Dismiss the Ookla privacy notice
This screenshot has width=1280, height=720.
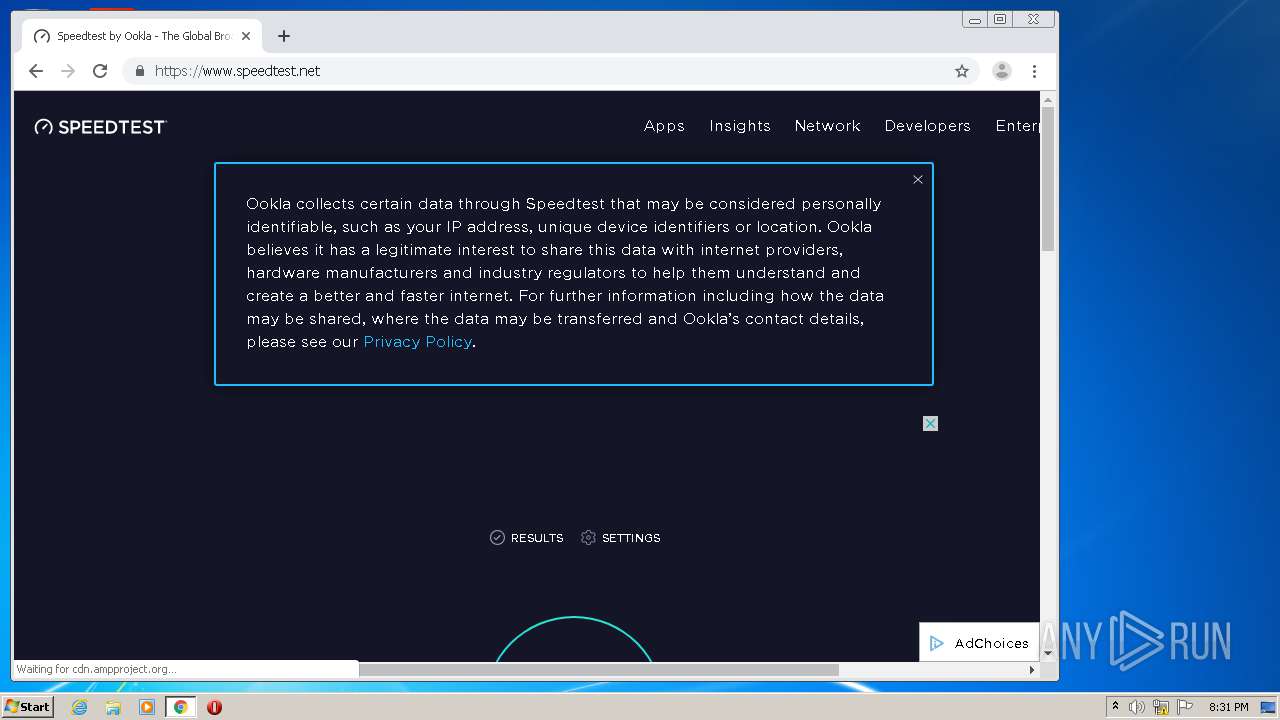(918, 179)
